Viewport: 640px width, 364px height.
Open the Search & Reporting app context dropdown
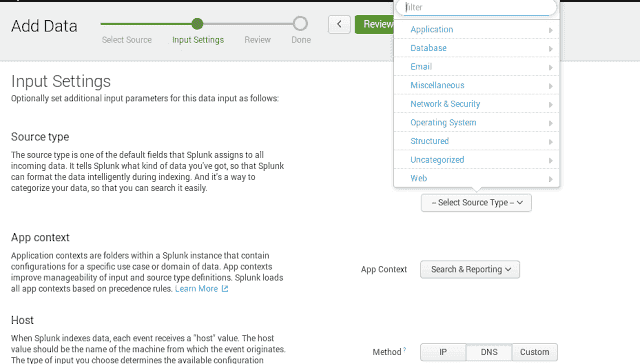click(x=470, y=269)
